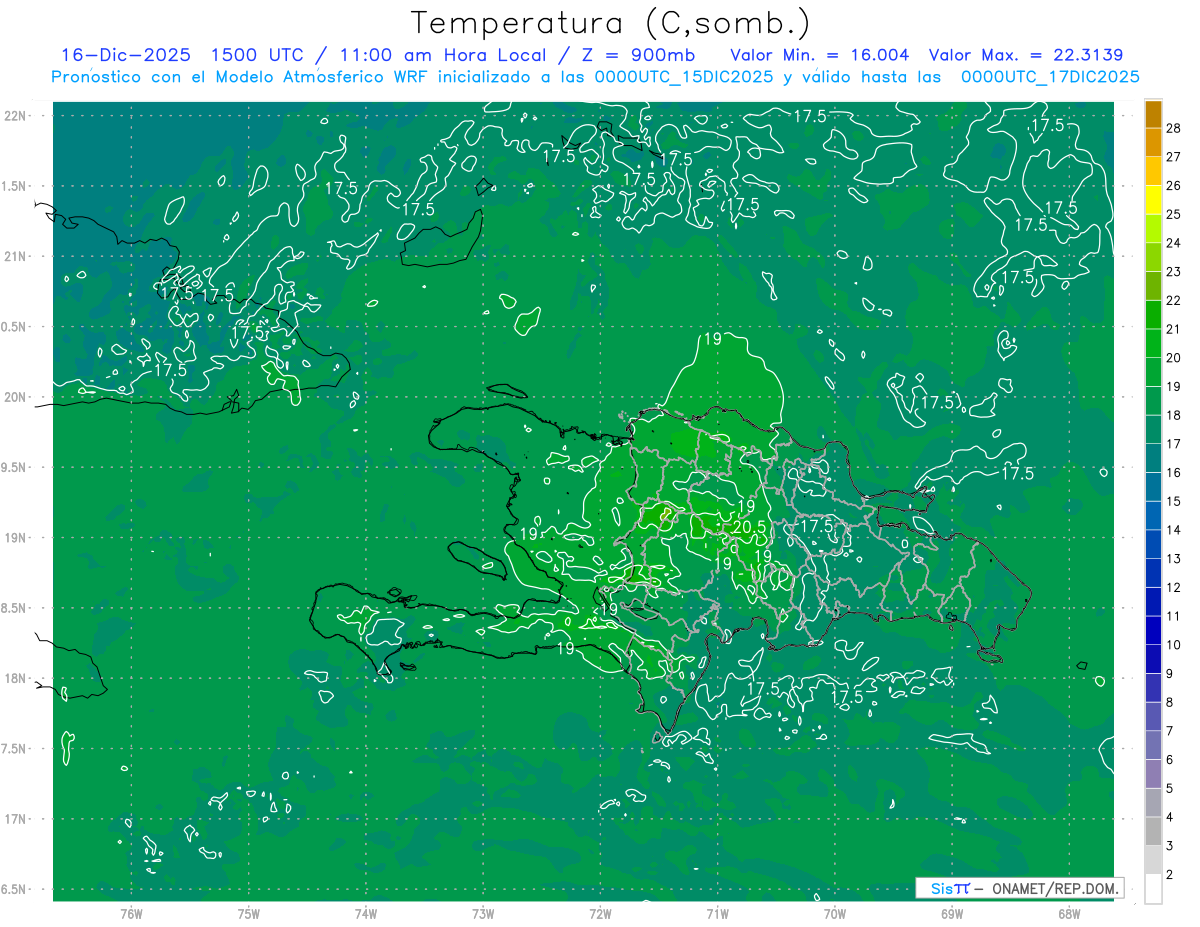Click the "26" colorbar tick label
Viewport: 1200px width, 927px height.
pos(1174,185)
